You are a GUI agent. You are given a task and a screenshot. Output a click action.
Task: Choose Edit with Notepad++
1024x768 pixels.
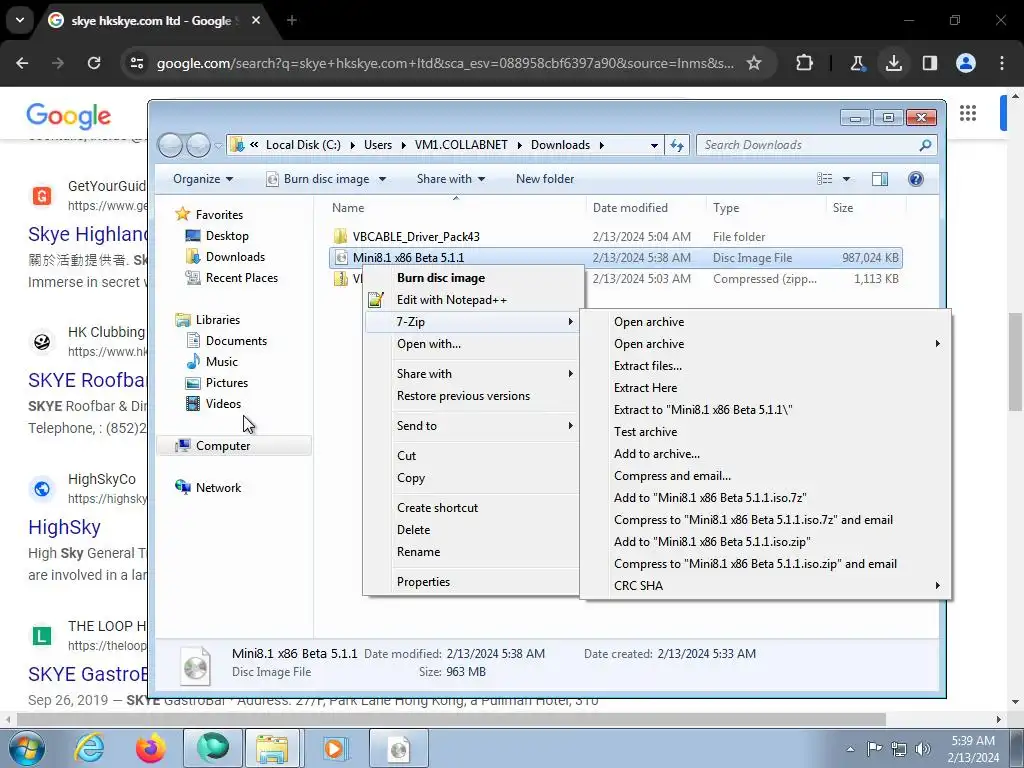coord(451,300)
